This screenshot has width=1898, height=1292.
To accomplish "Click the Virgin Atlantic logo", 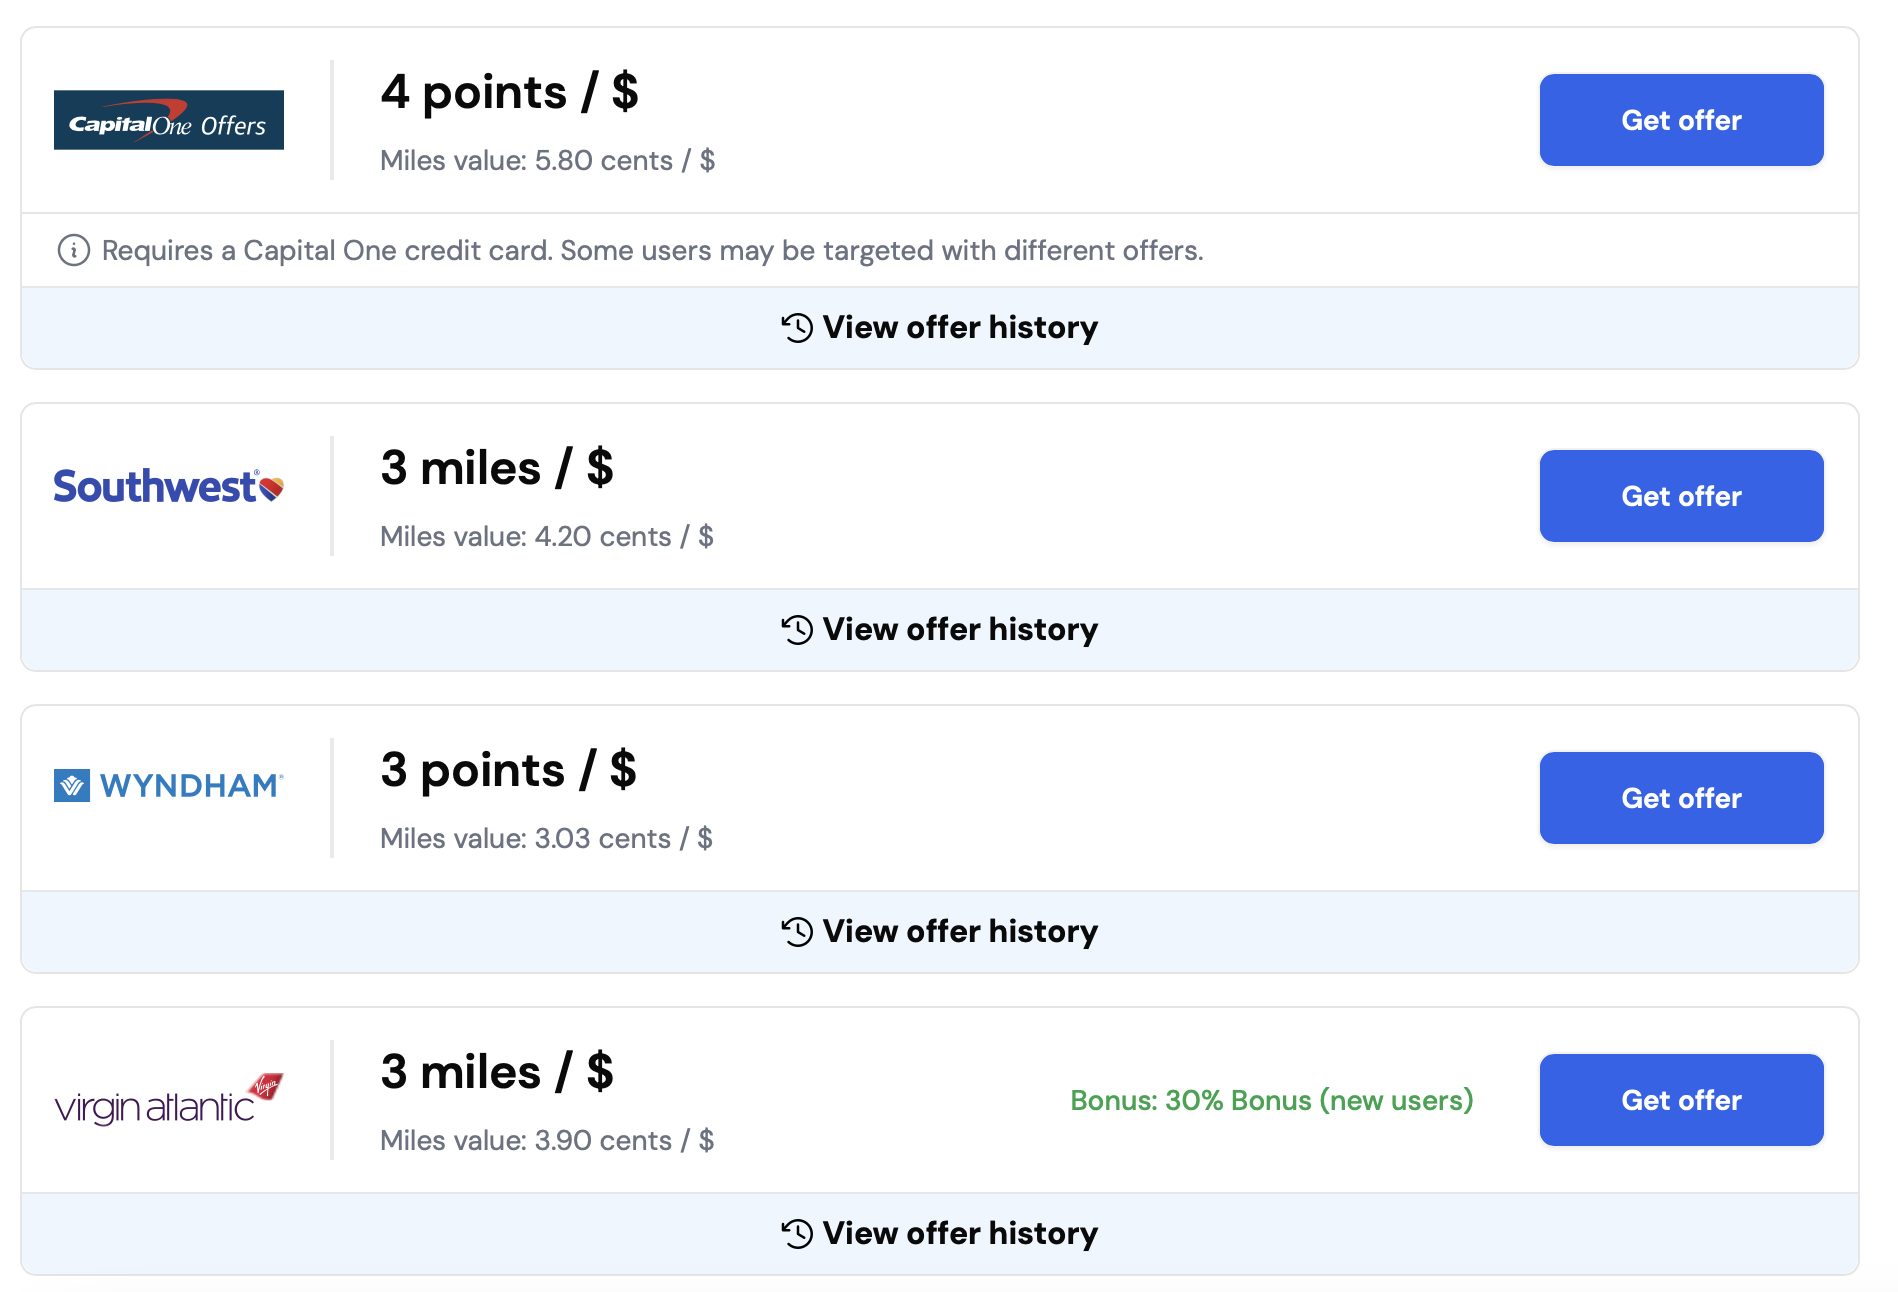I will tap(169, 1099).
